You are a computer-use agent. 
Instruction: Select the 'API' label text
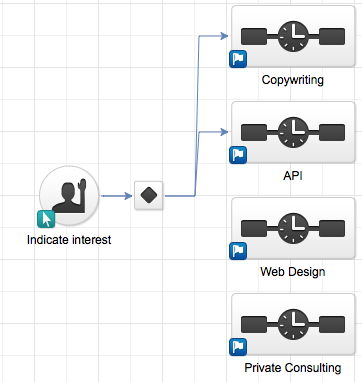pyautogui.click(x=293, y=175)
